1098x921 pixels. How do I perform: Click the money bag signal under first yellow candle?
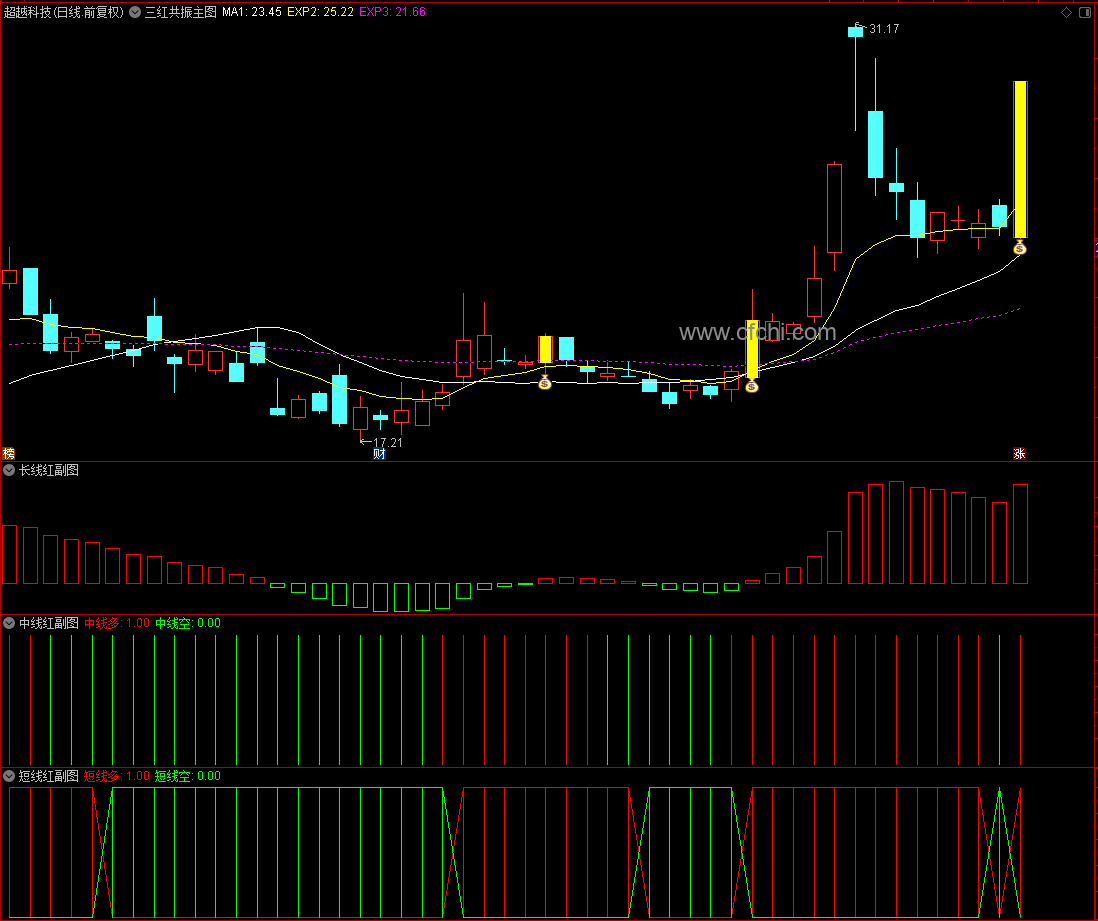[545, 382]
